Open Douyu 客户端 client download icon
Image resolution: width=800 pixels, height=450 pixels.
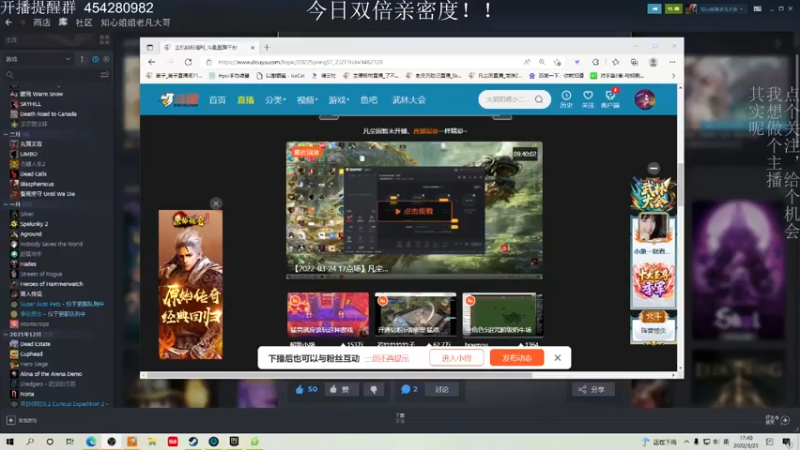click(x=610, y=99)
